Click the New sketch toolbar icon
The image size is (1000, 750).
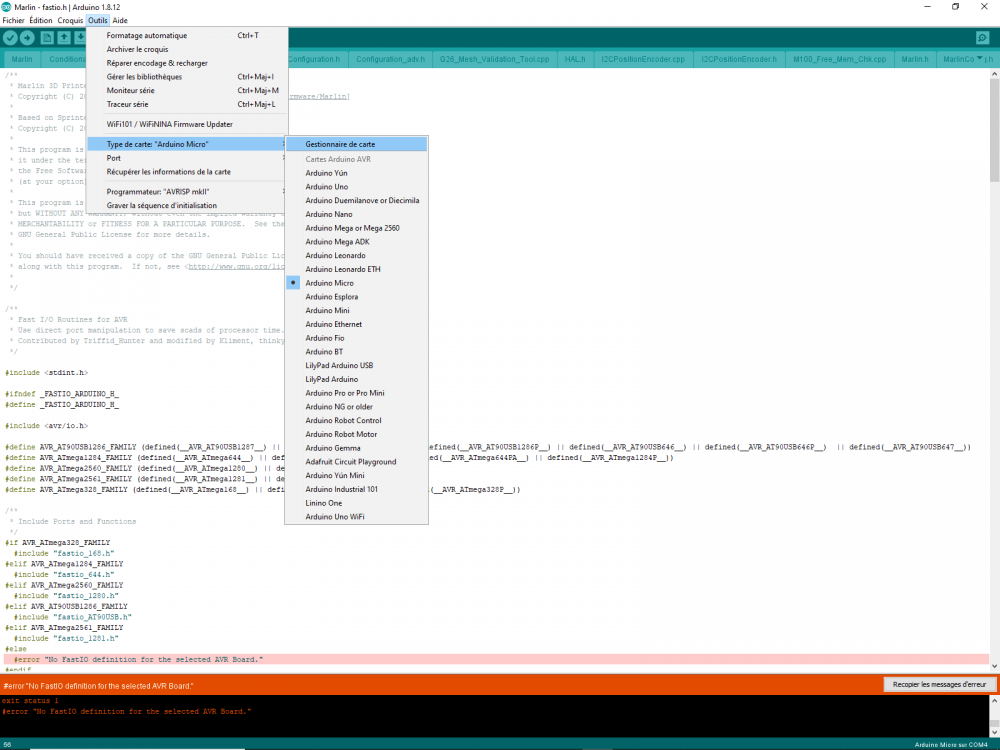(47, 38)
